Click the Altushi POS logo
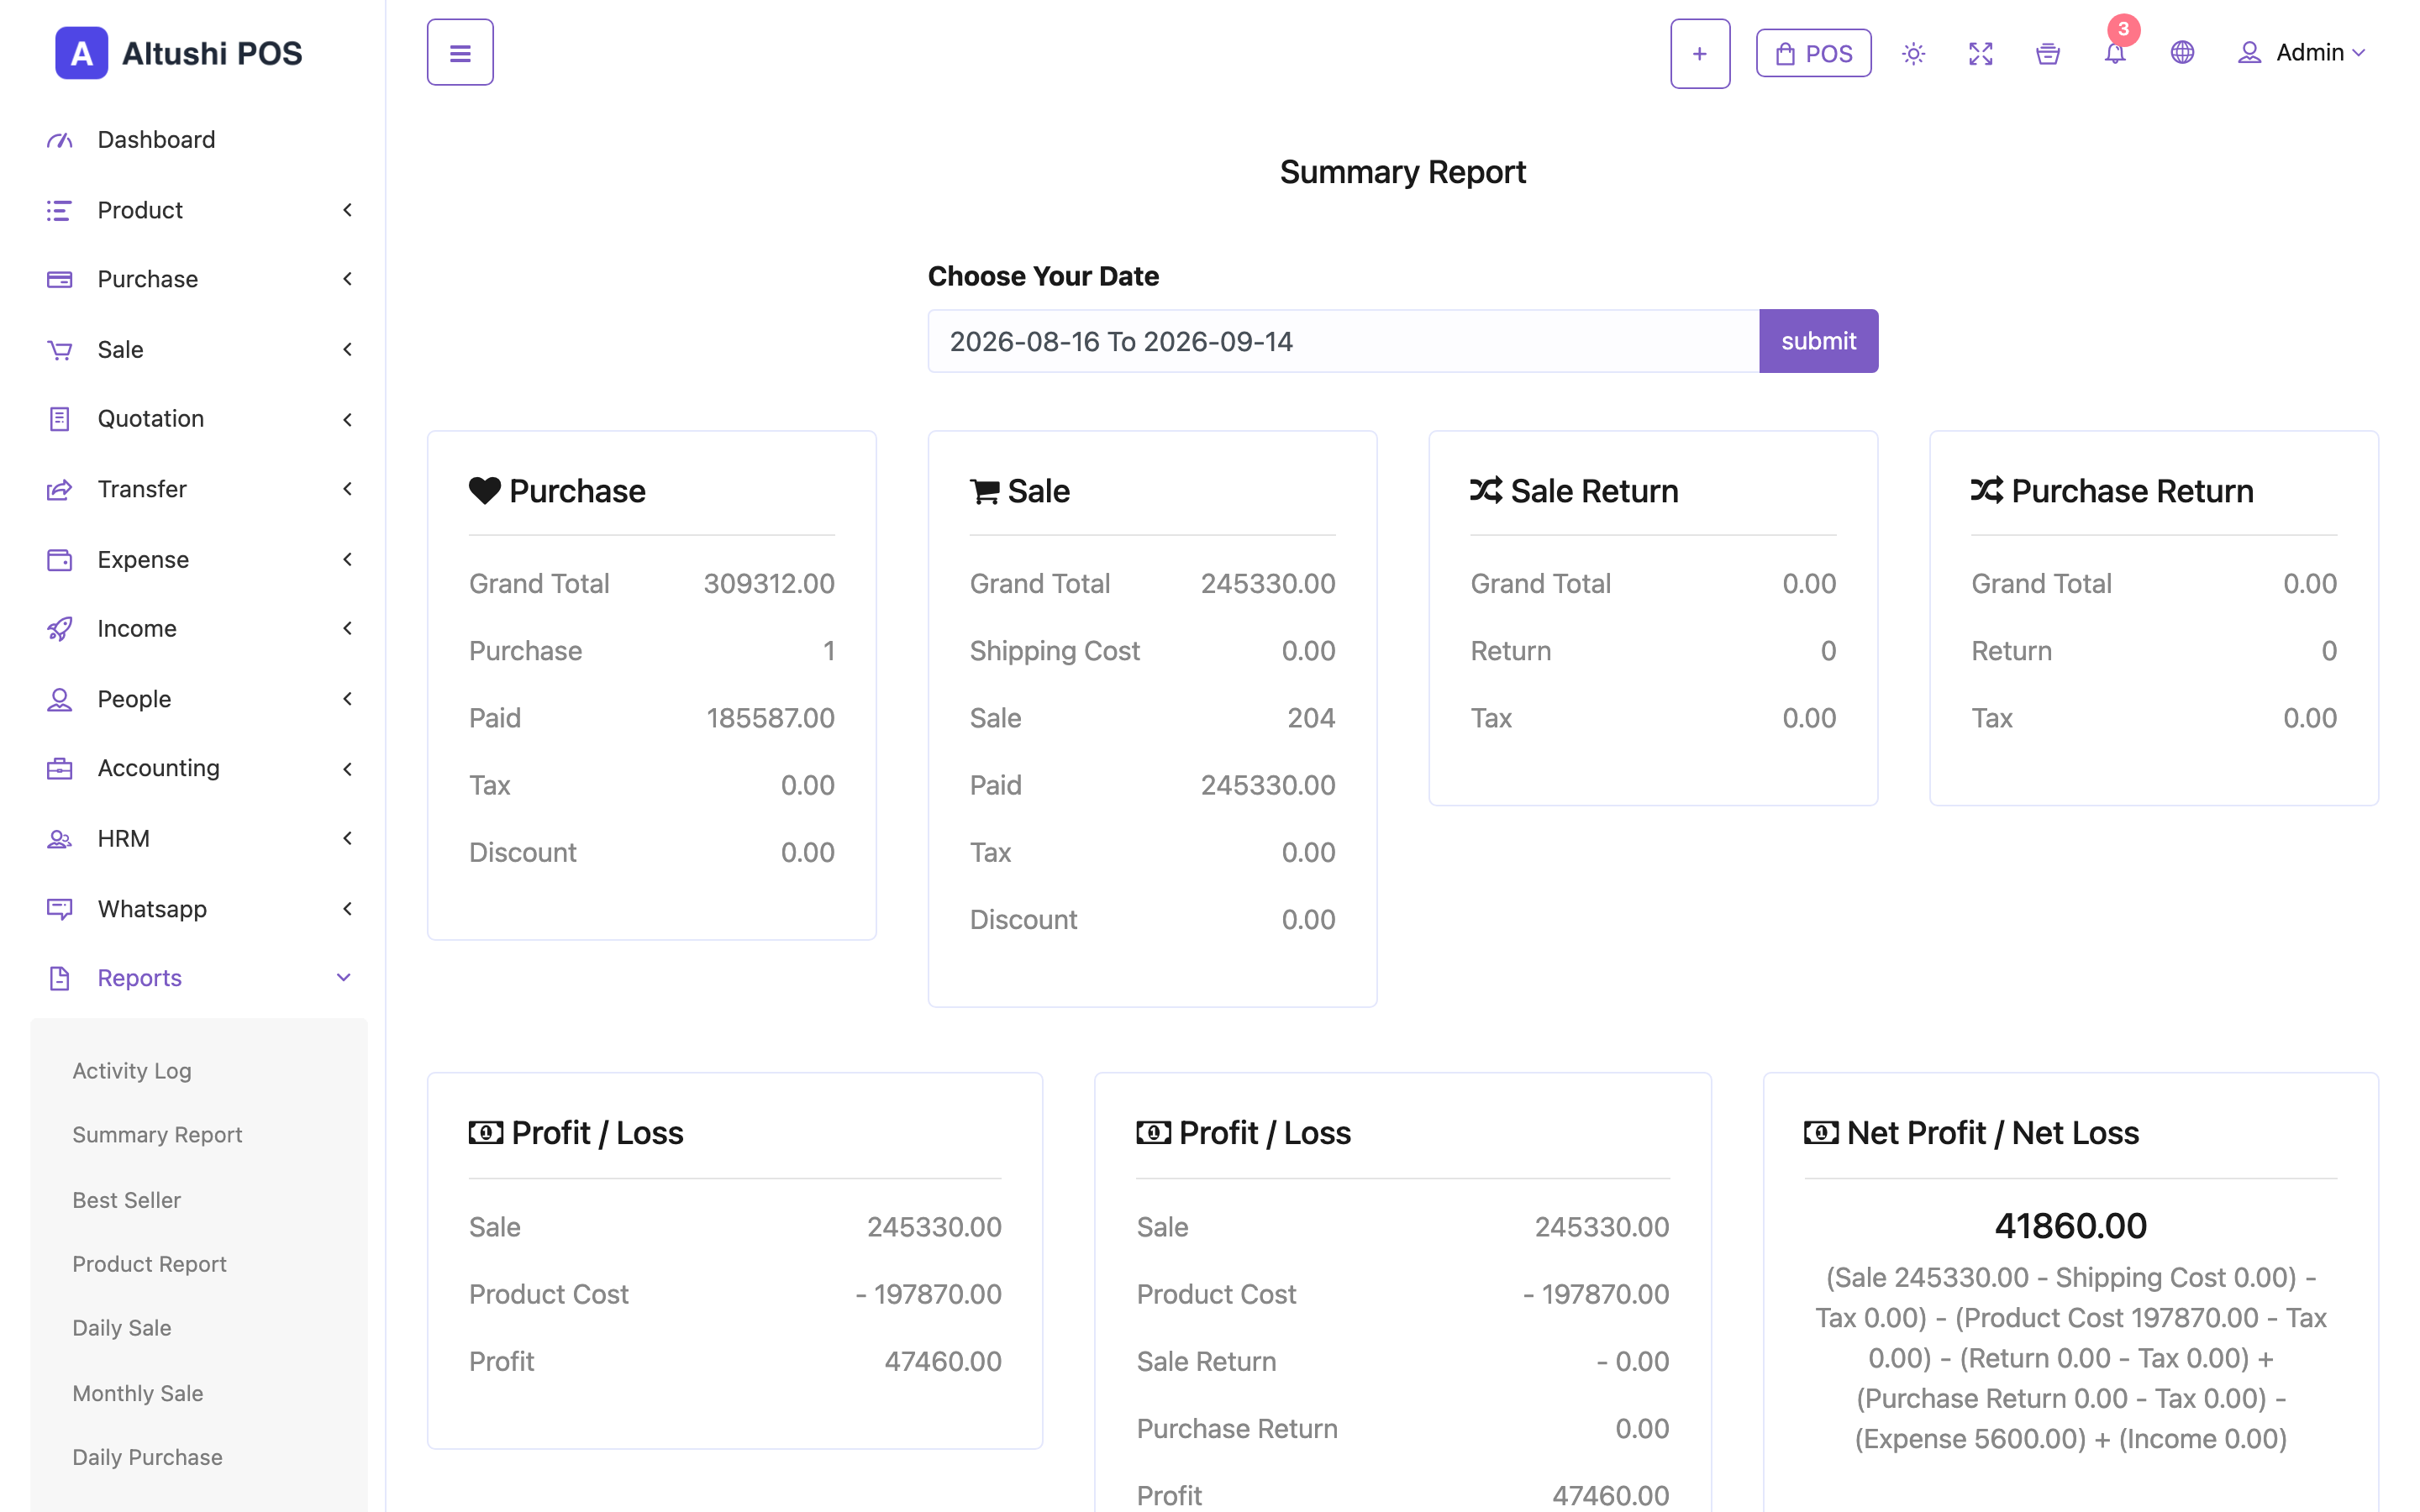The image size is (2420, 1512). [x=179, y=53]
